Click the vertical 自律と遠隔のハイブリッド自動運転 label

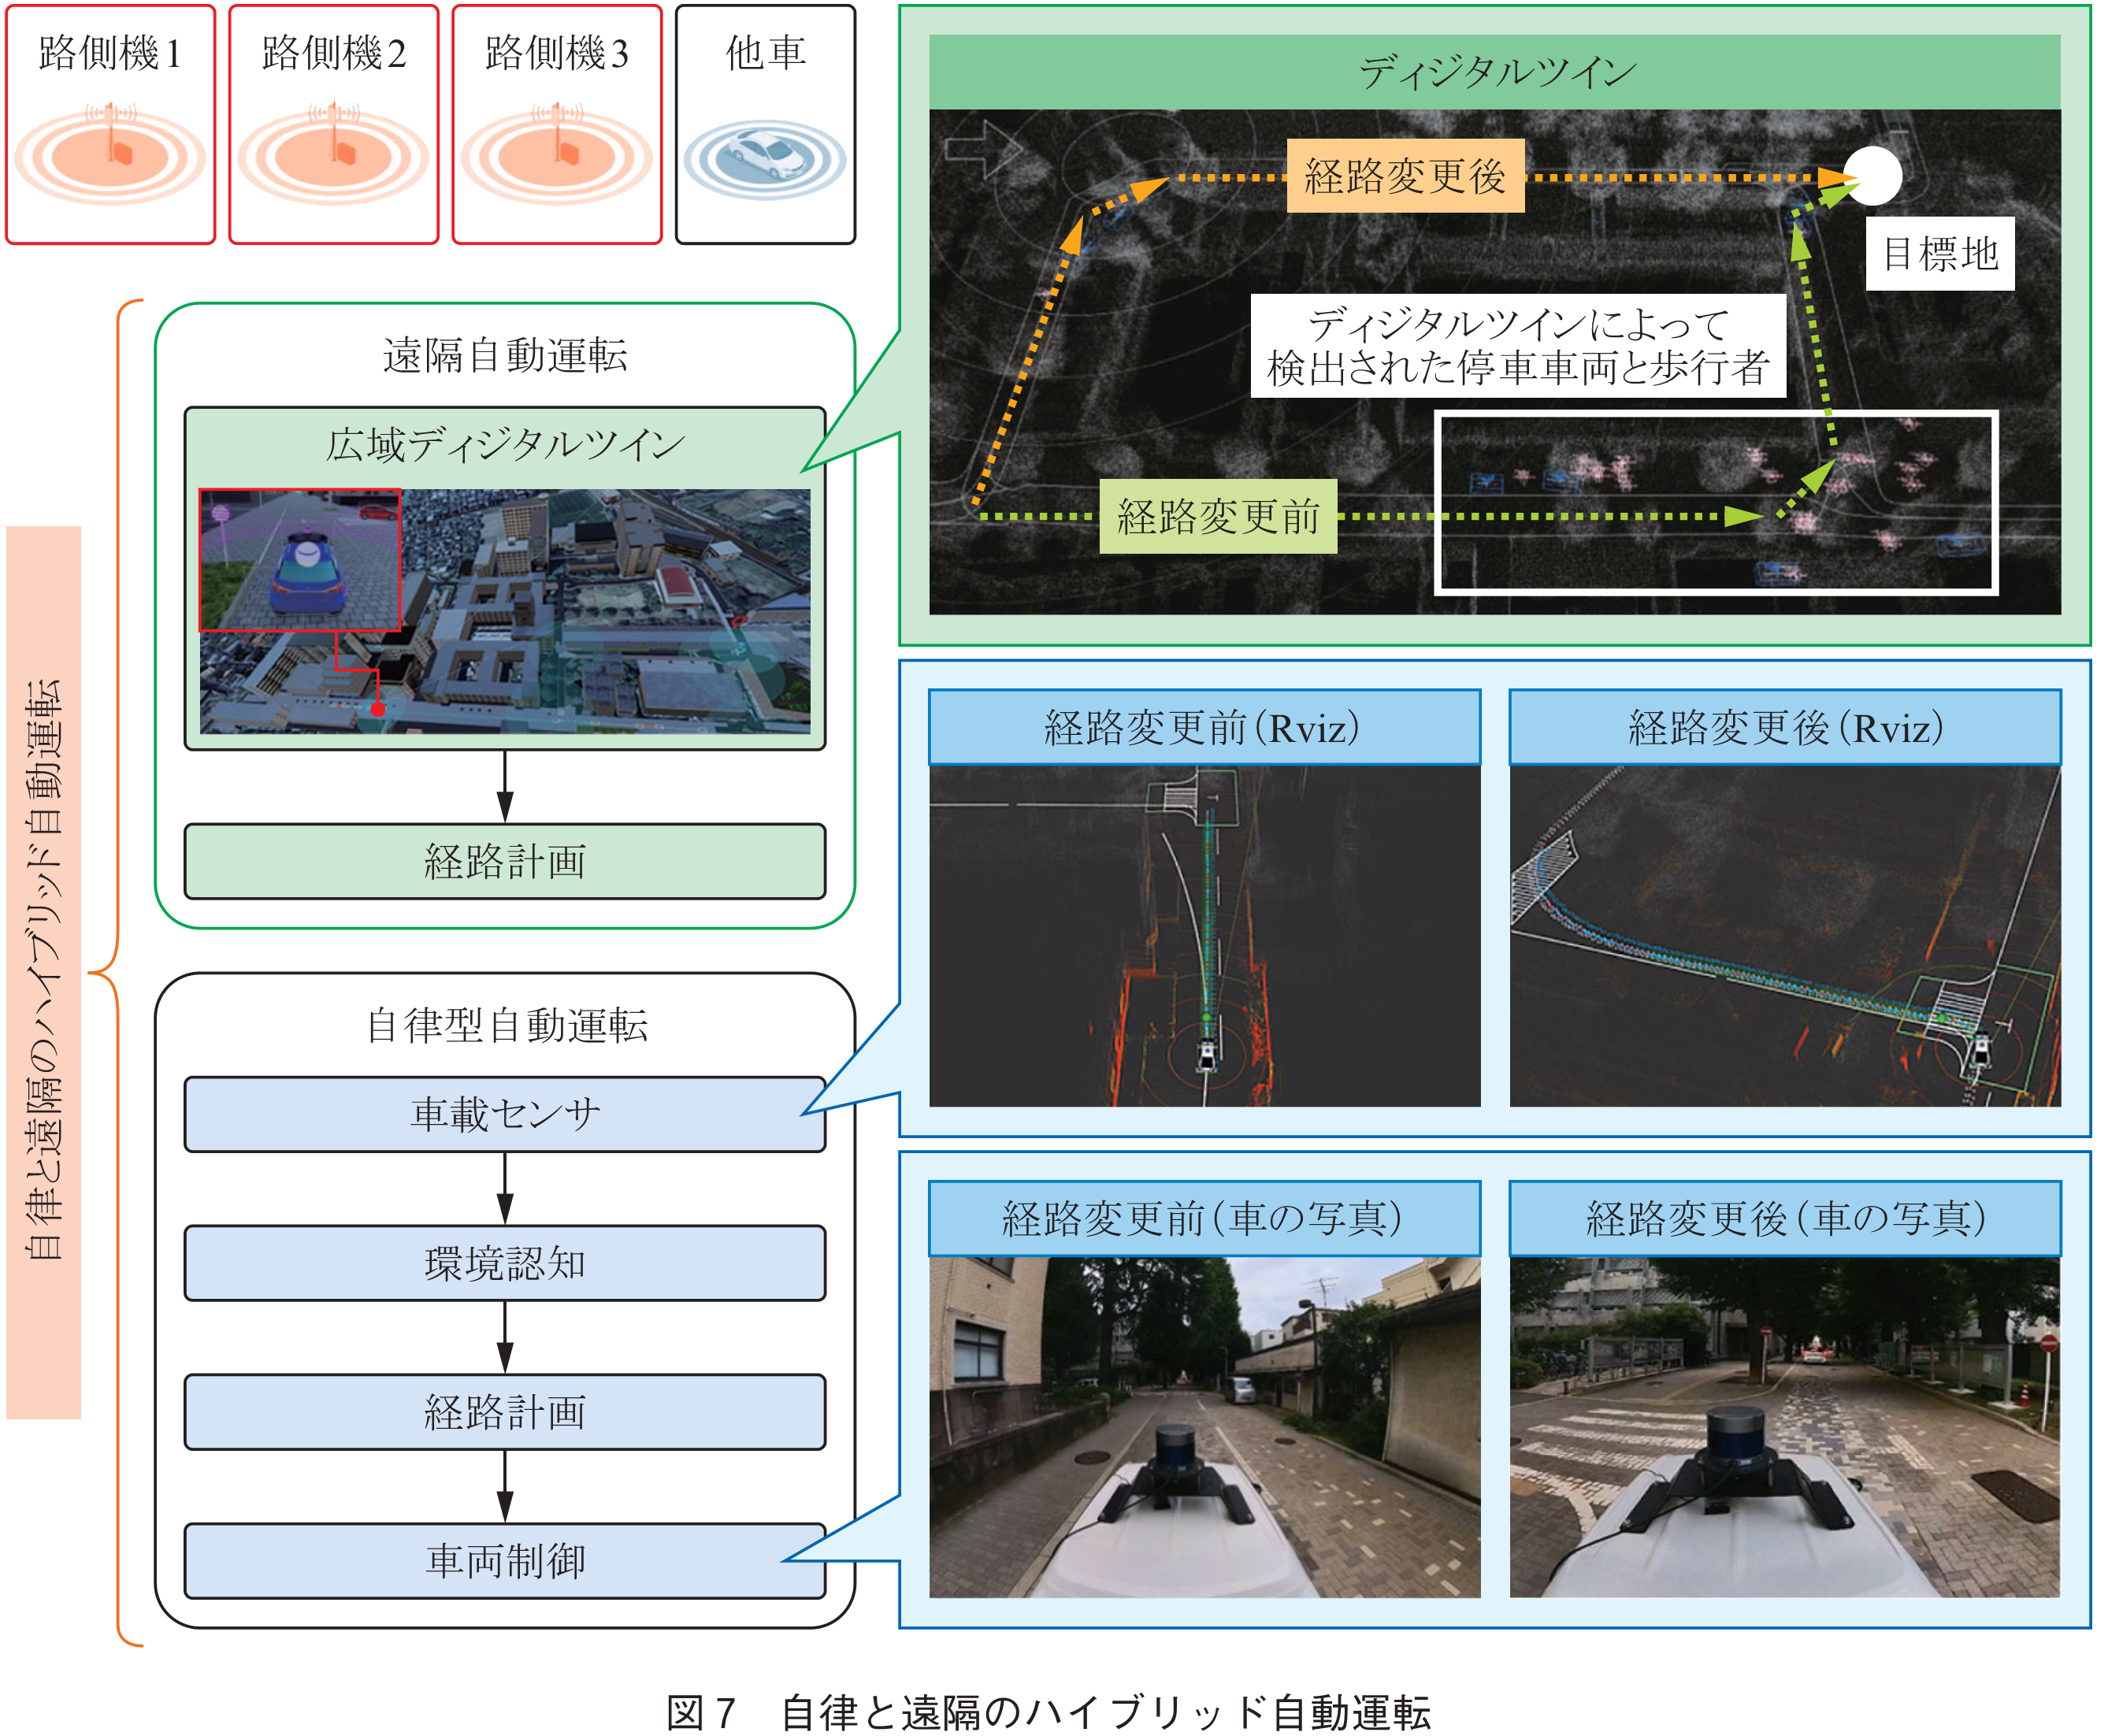coord(44,972)
